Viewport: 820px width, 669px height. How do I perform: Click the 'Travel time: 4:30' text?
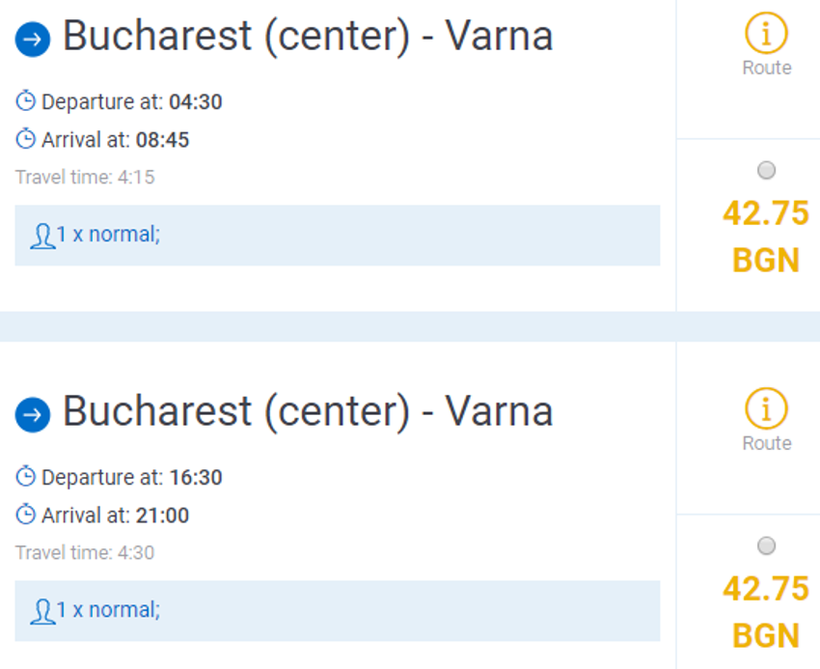[x=85, y=552]
